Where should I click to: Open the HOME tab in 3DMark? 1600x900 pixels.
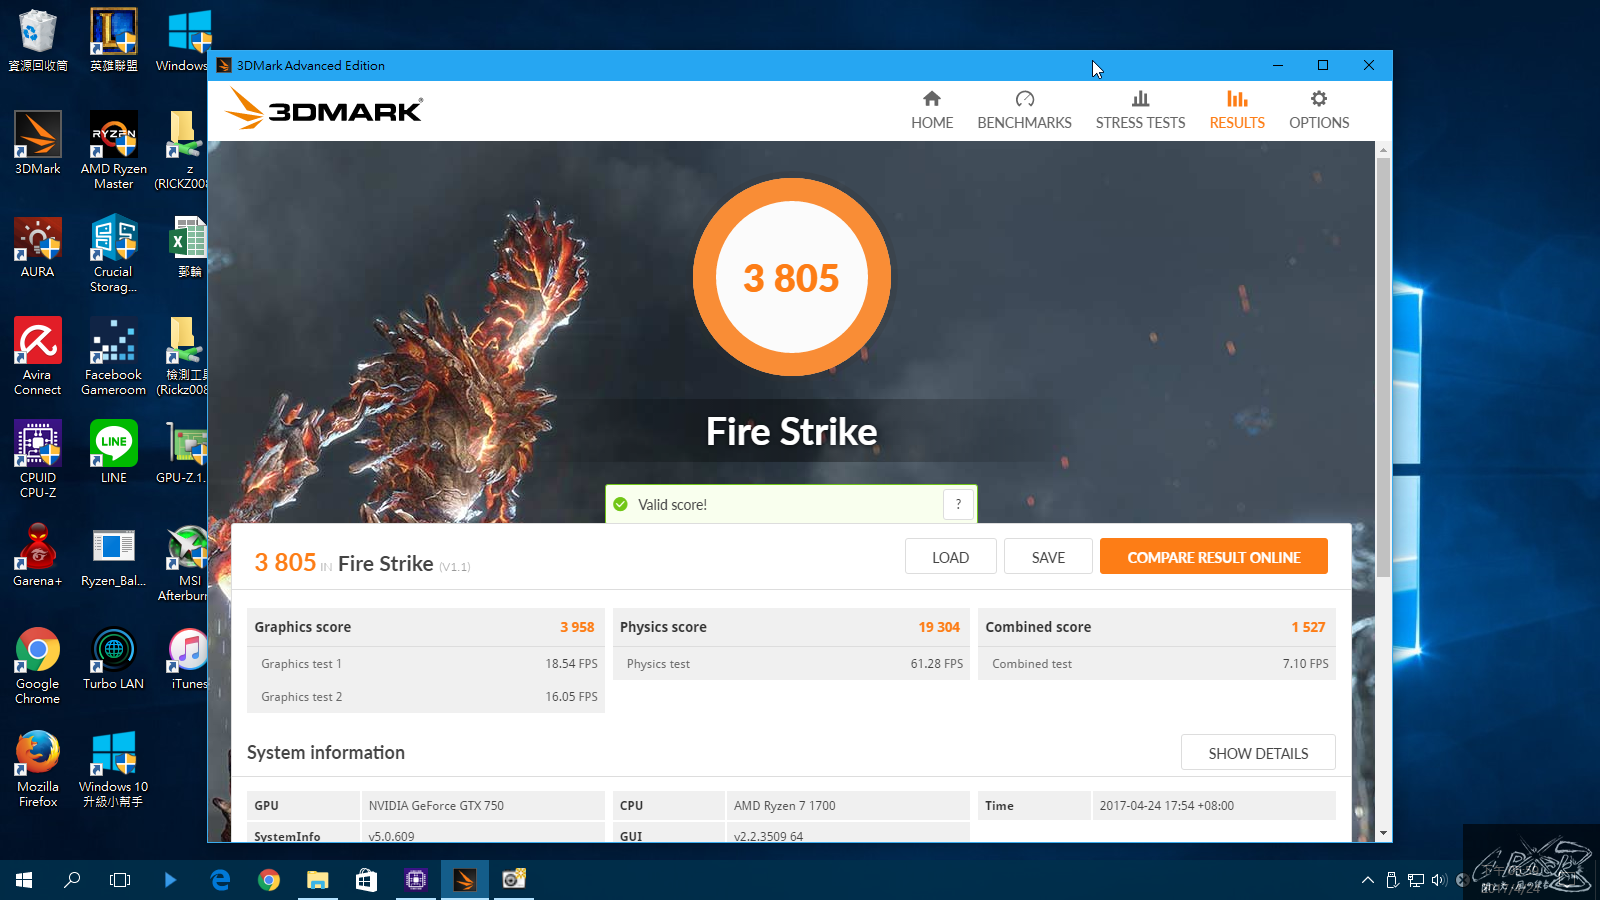point(932,110)
